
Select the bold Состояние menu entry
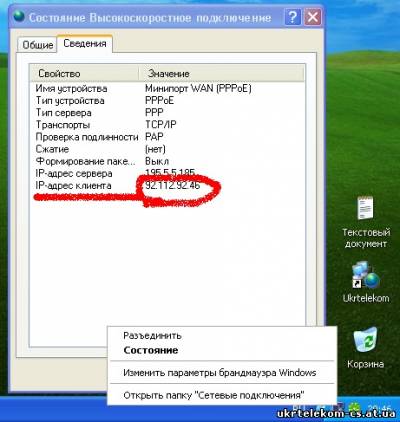151,350
